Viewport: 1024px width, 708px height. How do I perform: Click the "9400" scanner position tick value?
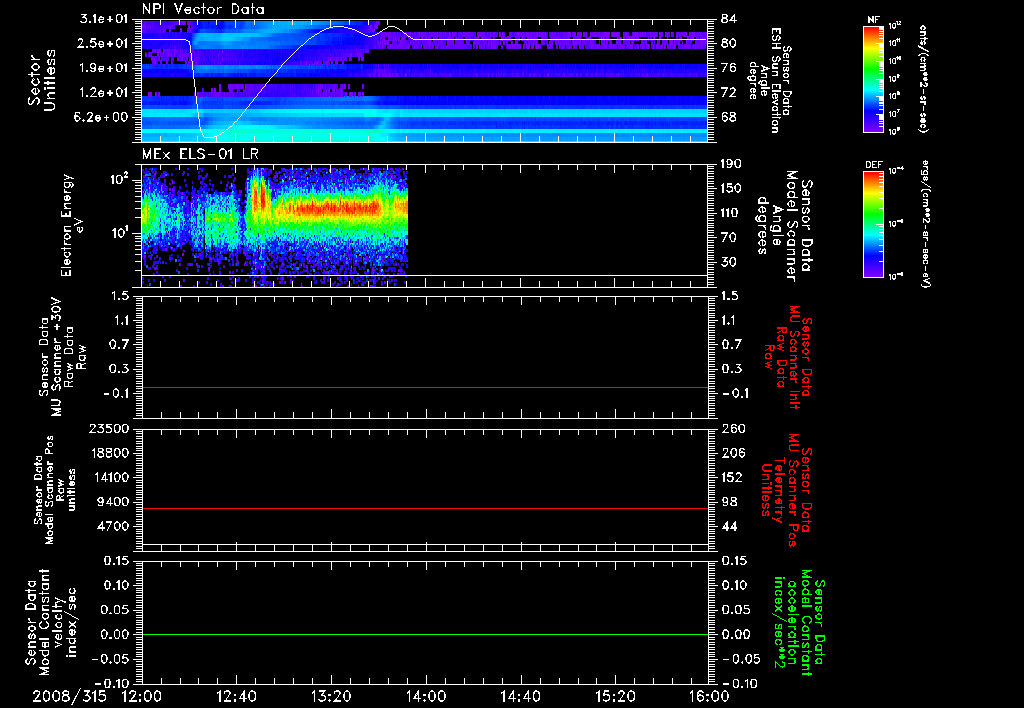pyautogui.click(x=114, y=502)
